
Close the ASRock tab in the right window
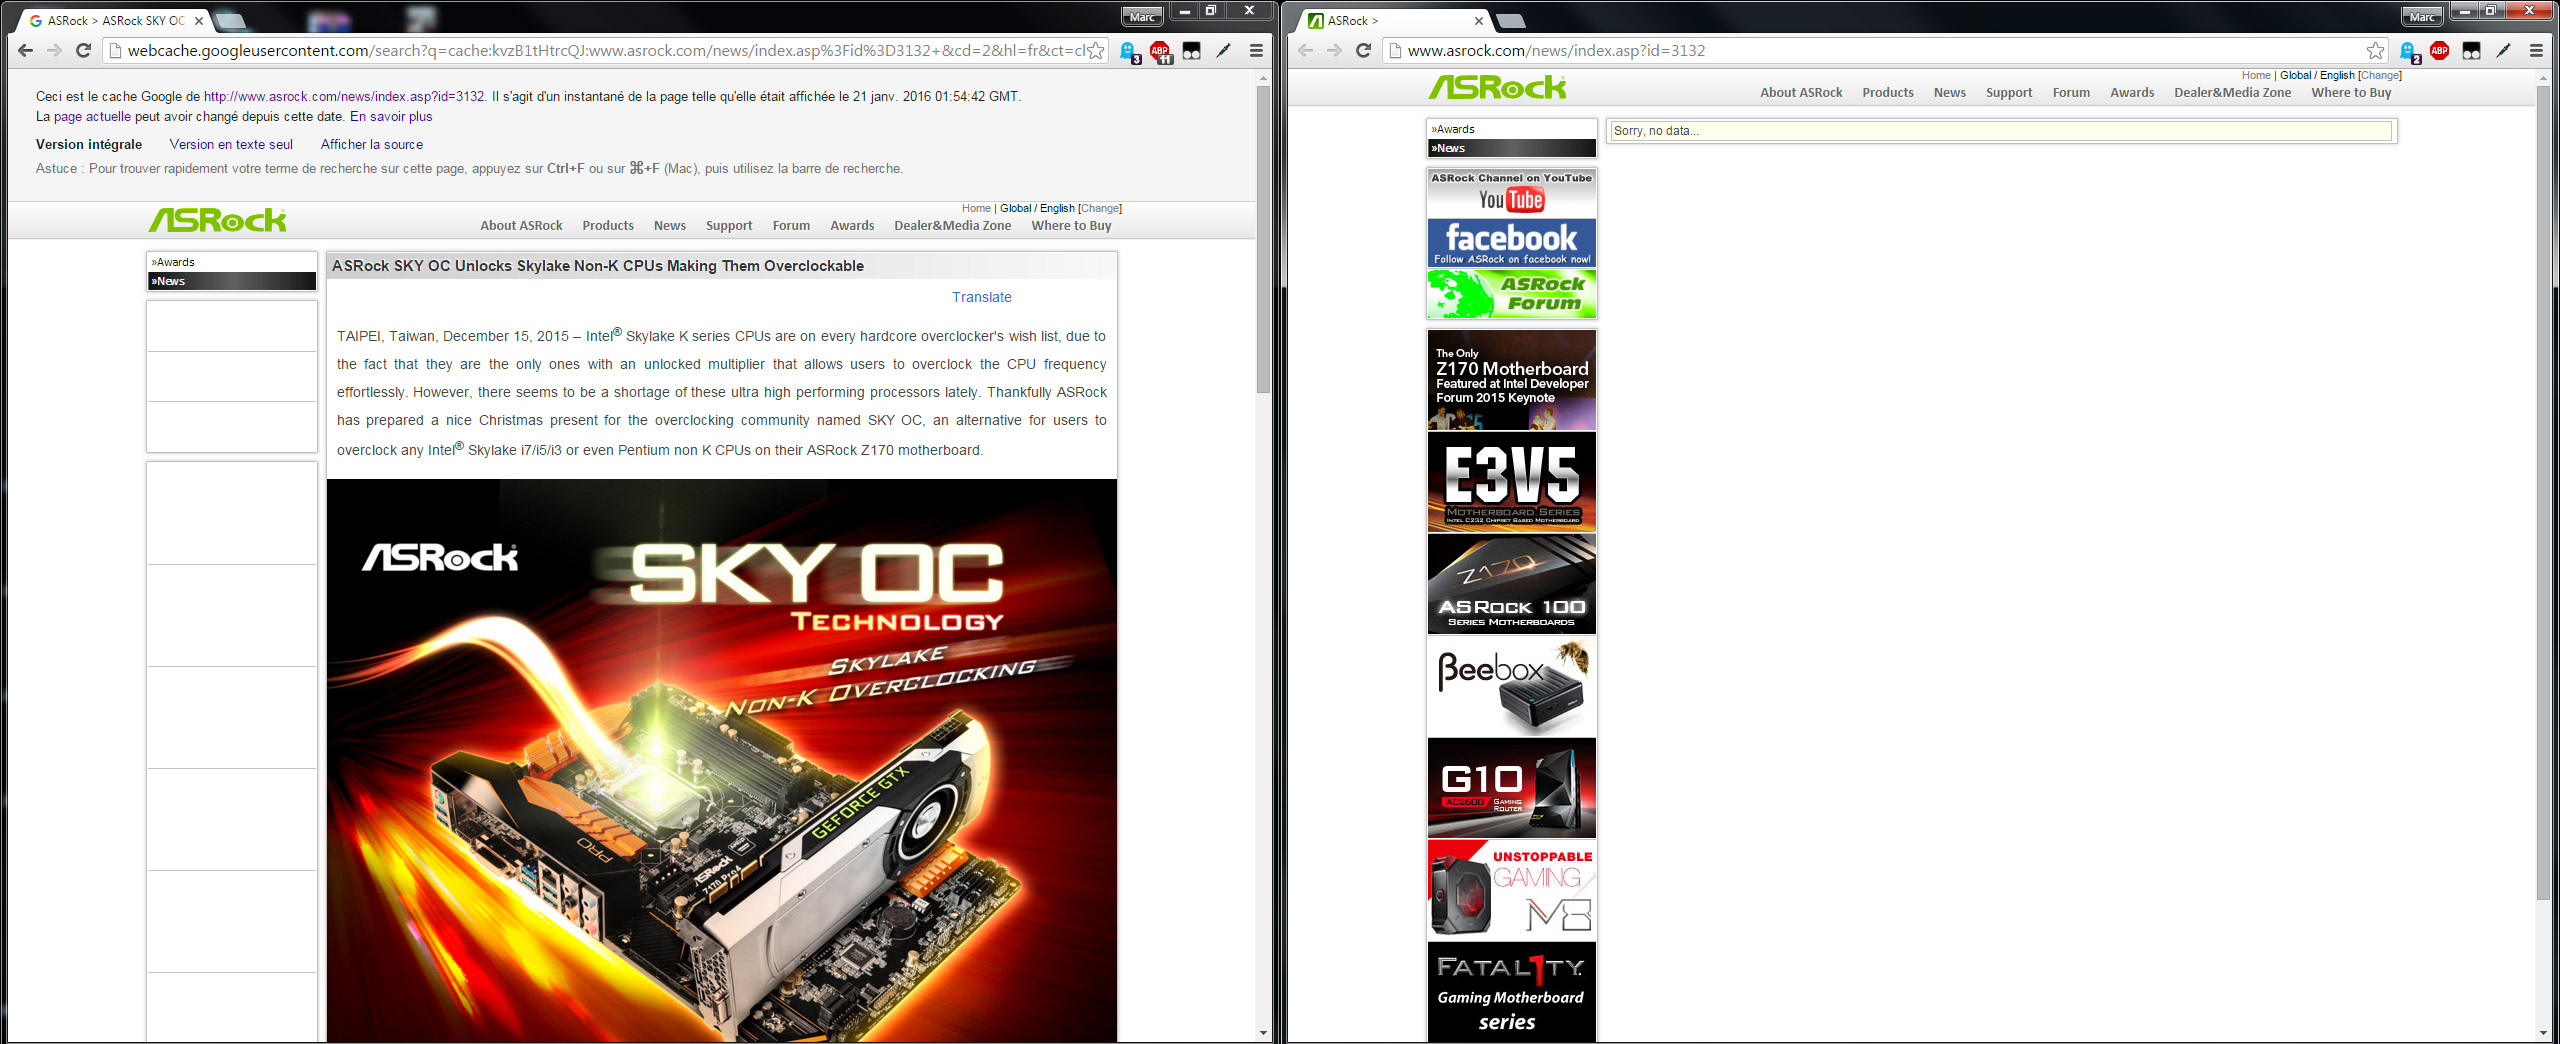[x=1479, y=20]
